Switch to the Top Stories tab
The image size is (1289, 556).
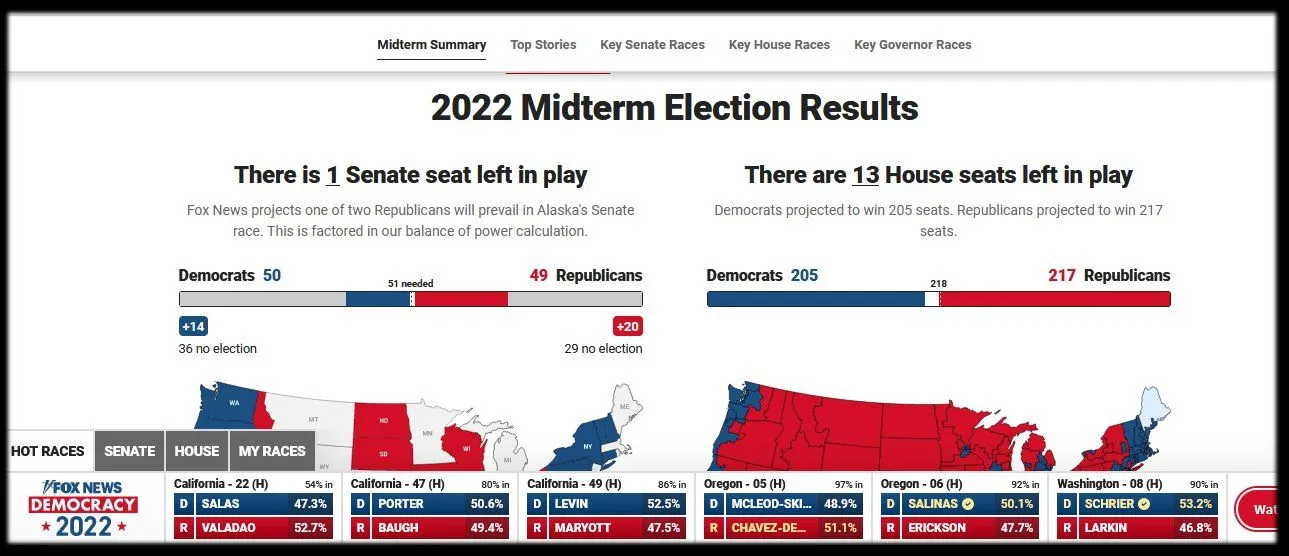[x=543, y=45]
